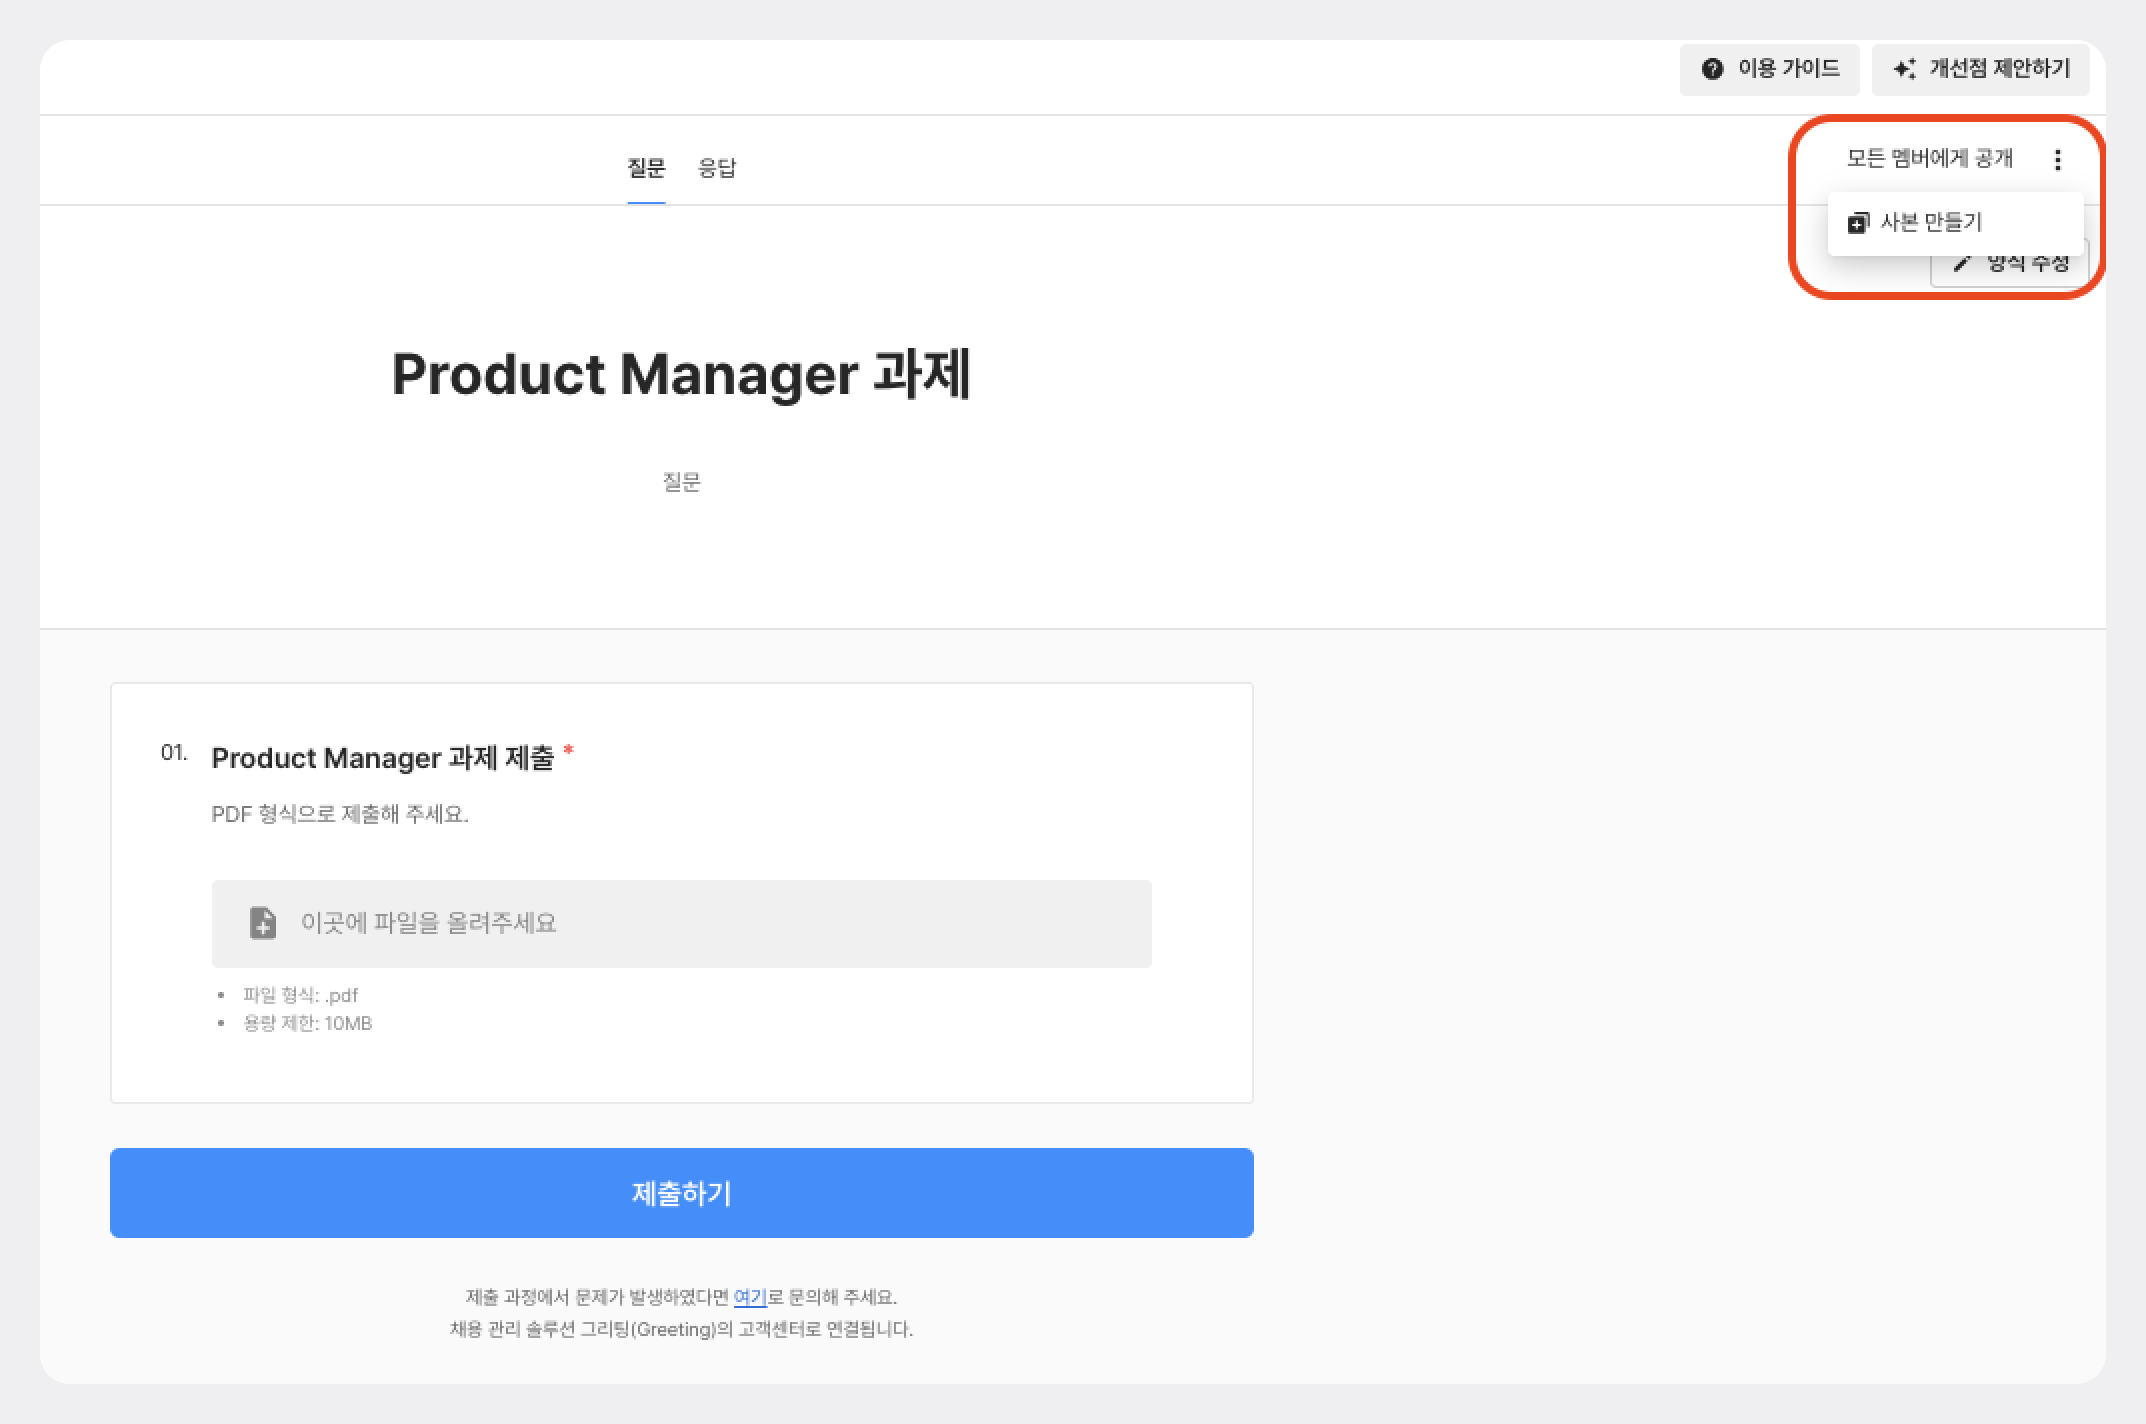Open the 이용 가이드 button

point(1769,69)
